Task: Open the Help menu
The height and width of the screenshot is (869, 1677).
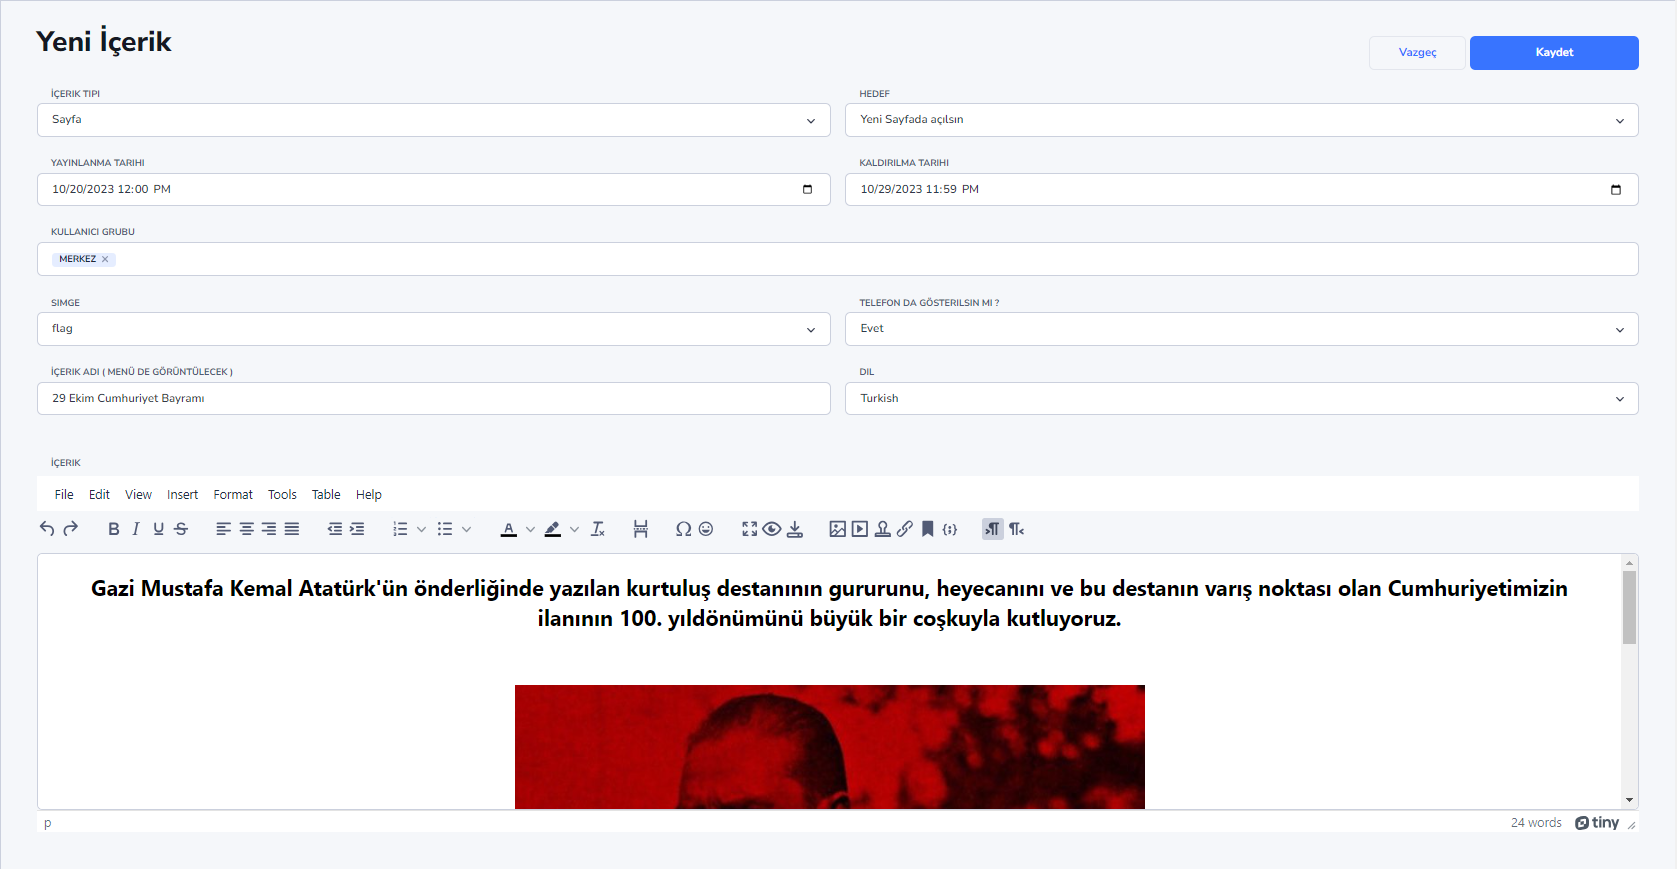Action: (369, 494)
